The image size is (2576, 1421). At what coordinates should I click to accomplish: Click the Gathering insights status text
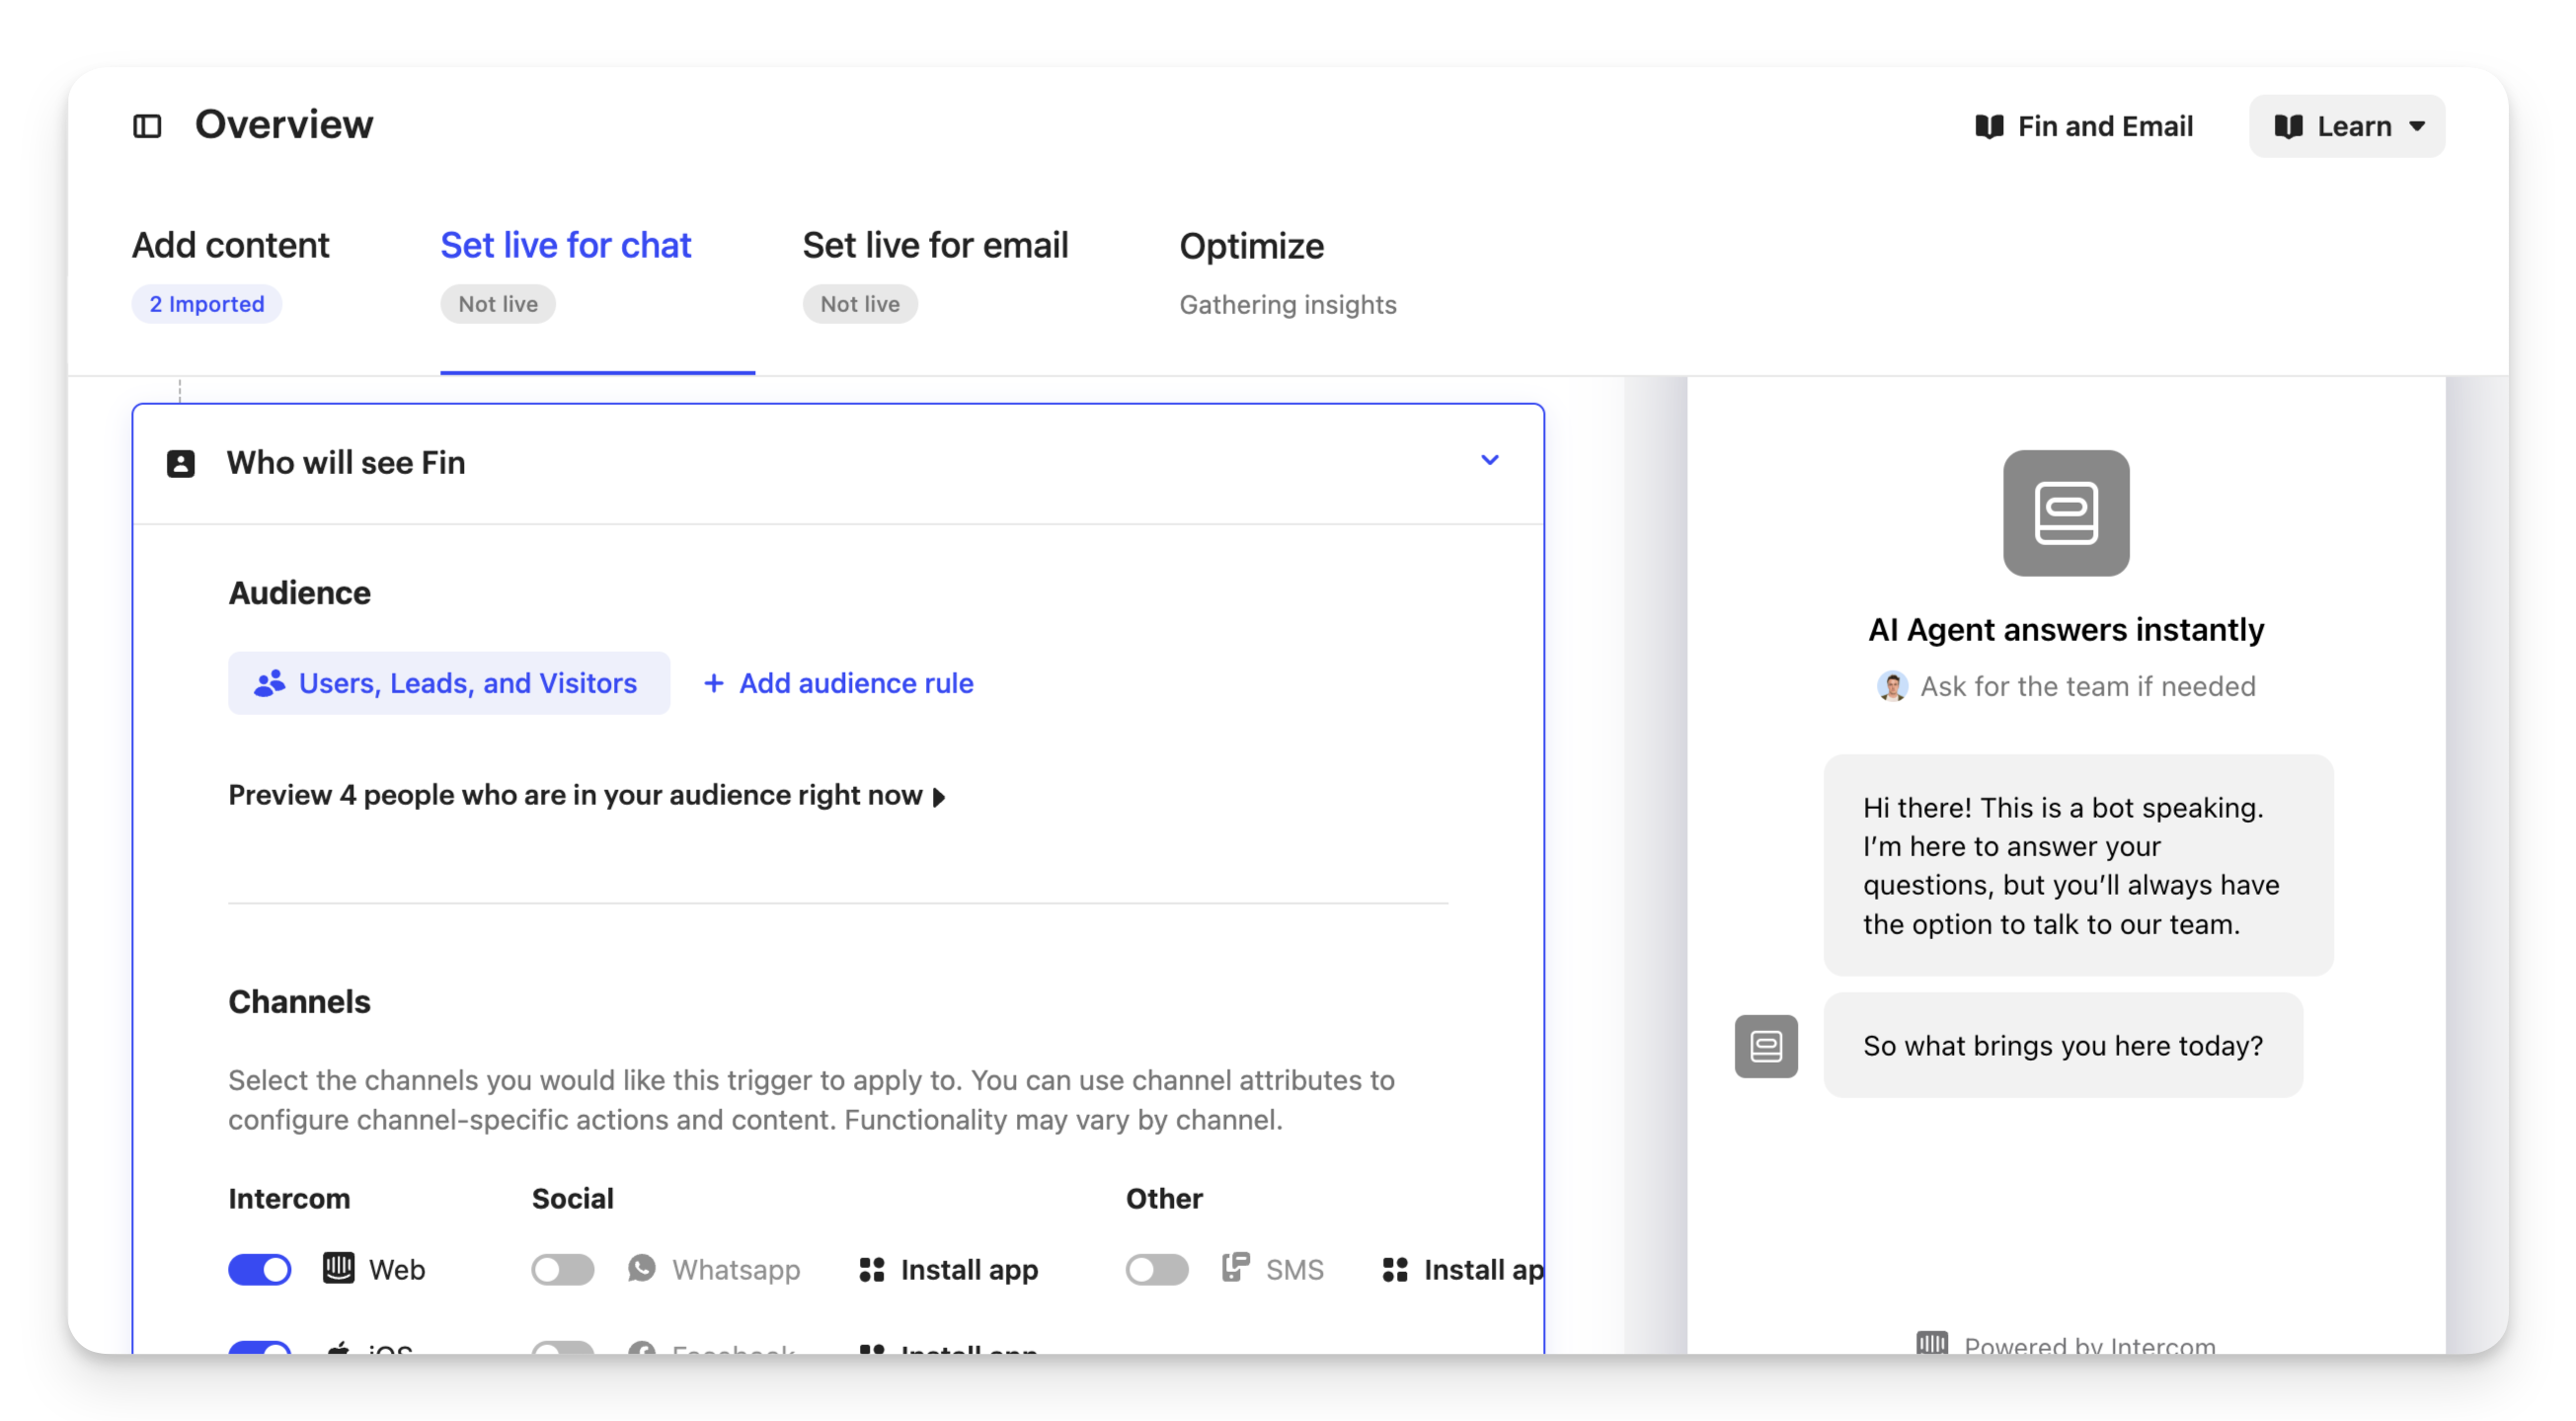(x=1288, y=305)
